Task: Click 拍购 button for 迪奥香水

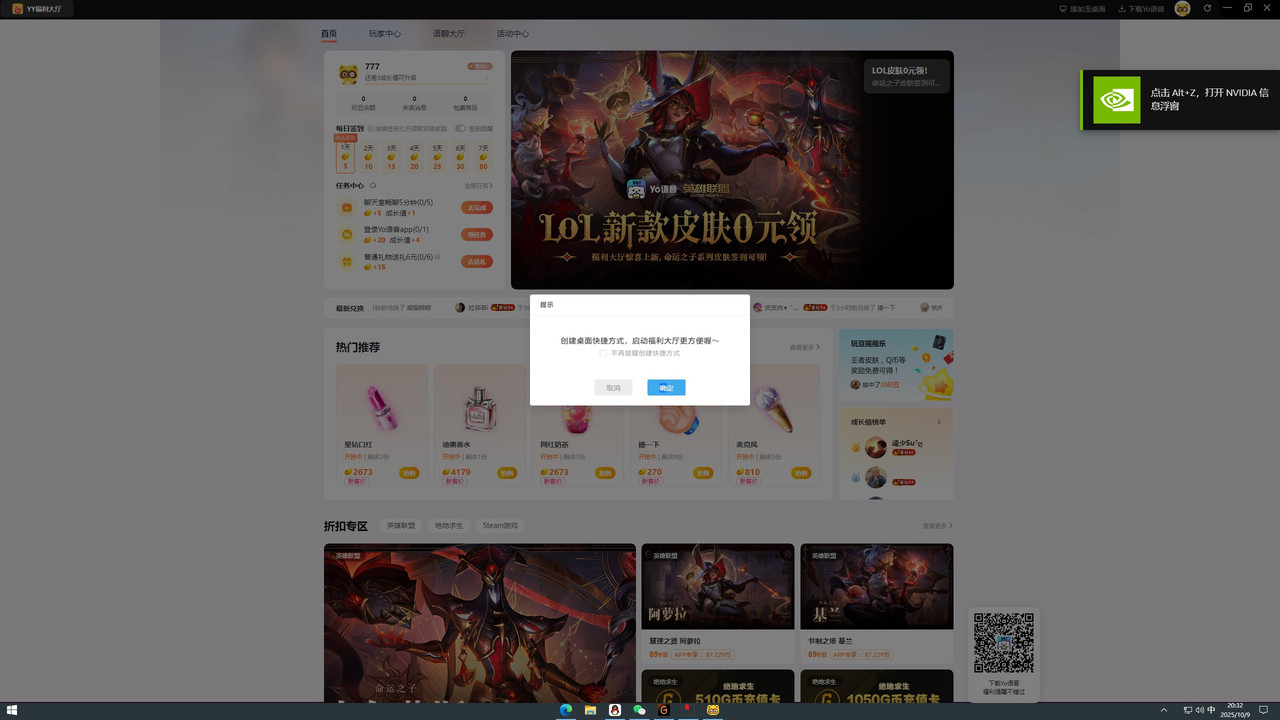Action: pyautogui.click(x=507, y=473)
